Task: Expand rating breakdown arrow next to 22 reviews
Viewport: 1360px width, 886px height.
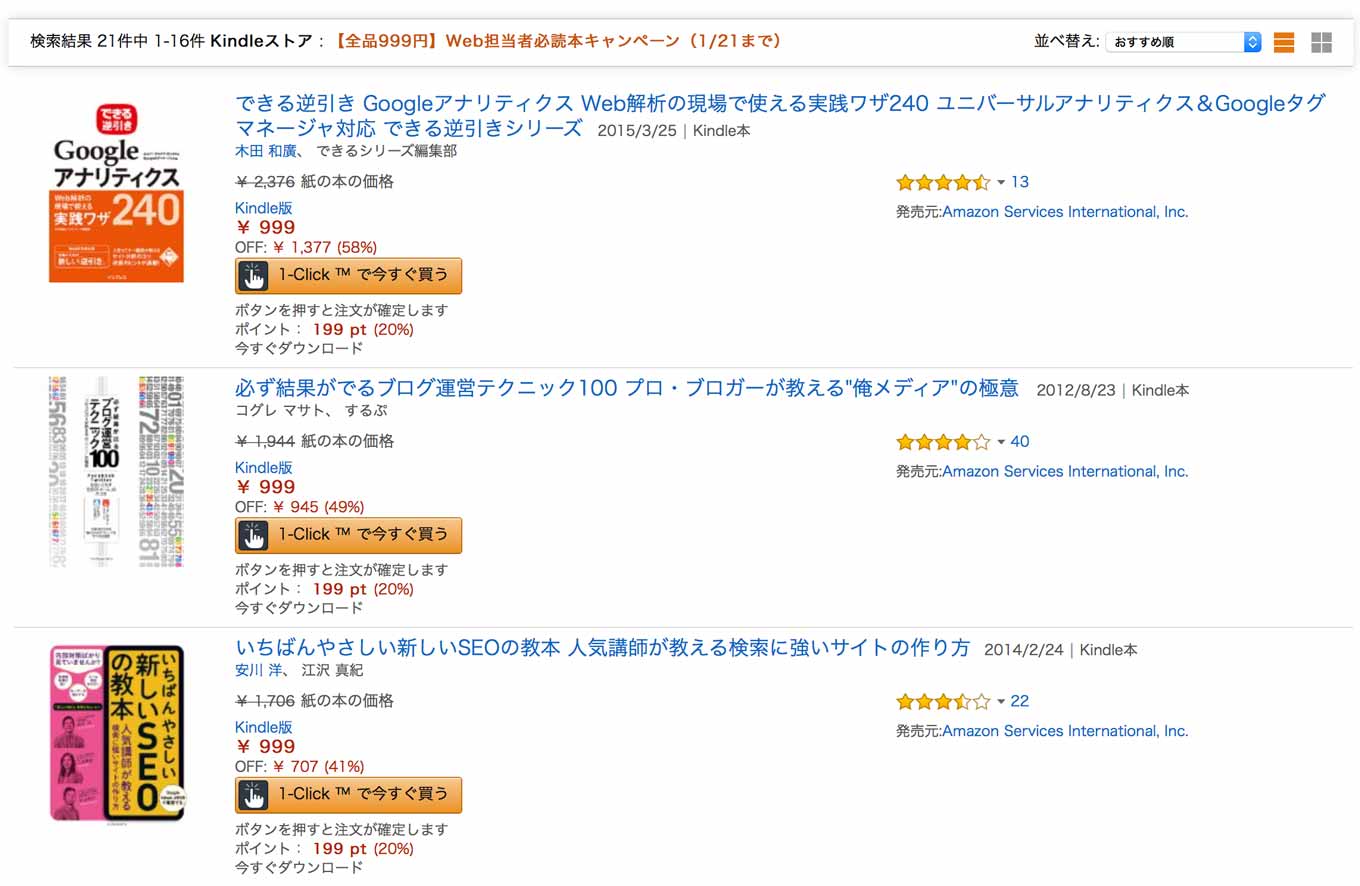Action: coord(1001,701)
